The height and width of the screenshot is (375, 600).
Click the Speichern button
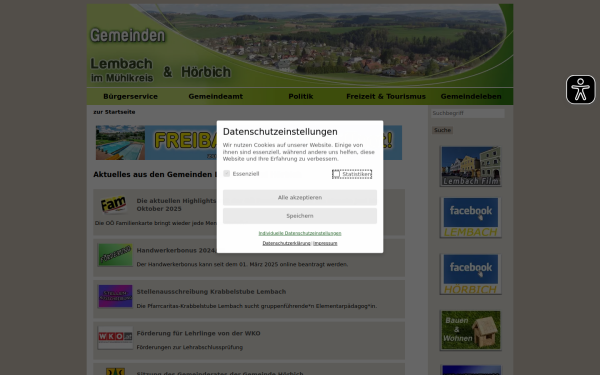(300, 216)
